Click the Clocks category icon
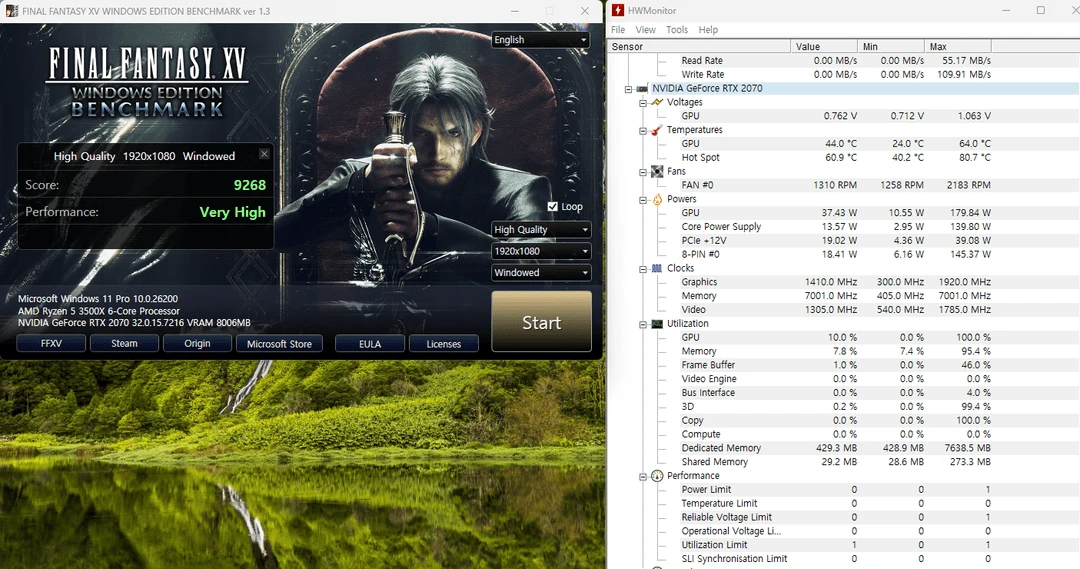Image resolution: width=1080 pixels, height=569 pixels. [x=657, y=268]
